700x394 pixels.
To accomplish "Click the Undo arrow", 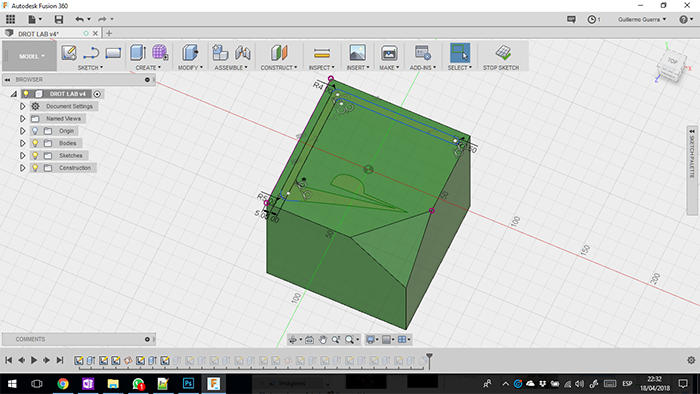I will click(x=79, y=19).
